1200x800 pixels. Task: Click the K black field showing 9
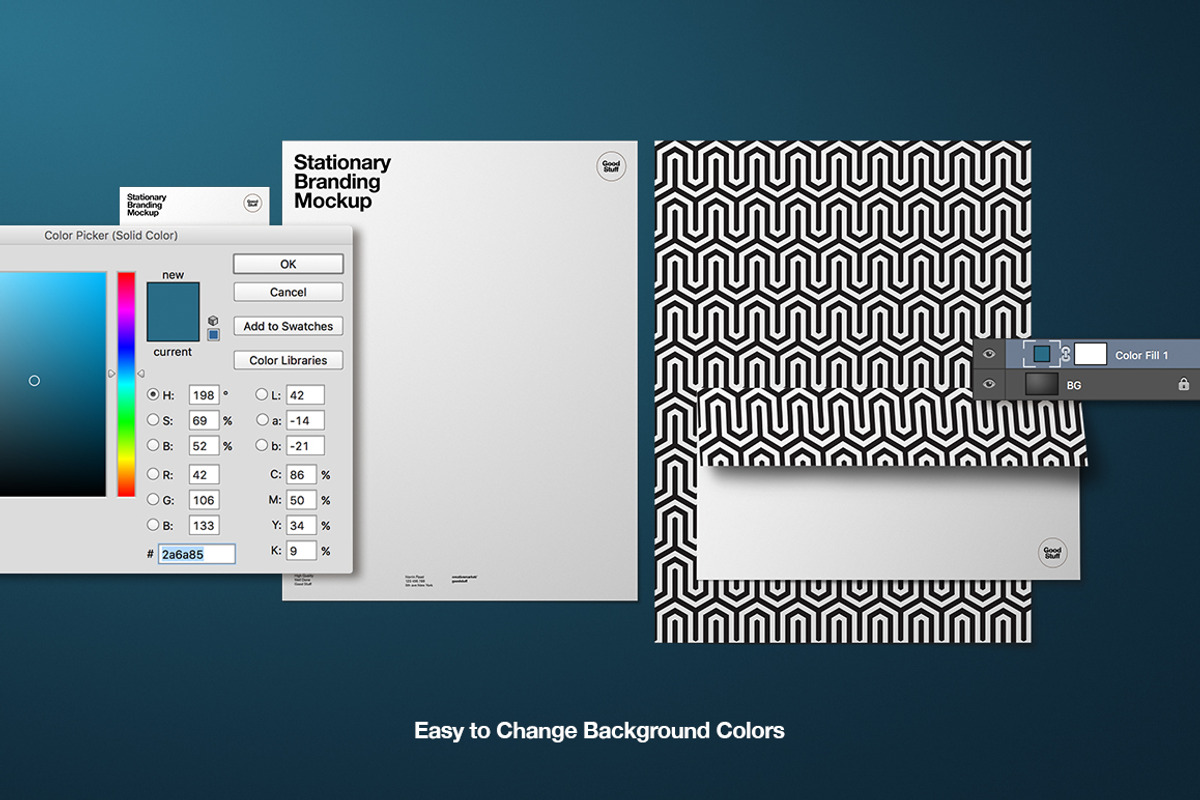302,550
